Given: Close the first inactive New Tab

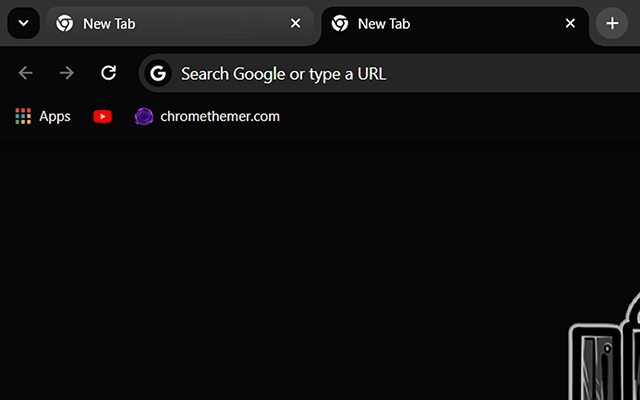Looking at the screenshot, I should [x=296, y=24].
